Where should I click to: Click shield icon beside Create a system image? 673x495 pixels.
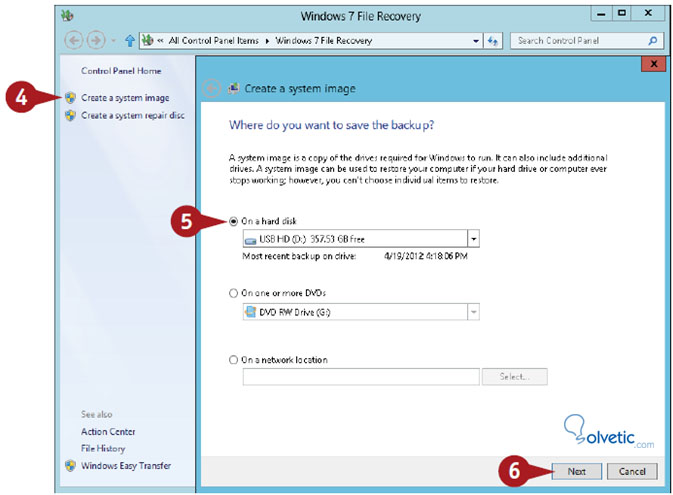tap(70, 98)
